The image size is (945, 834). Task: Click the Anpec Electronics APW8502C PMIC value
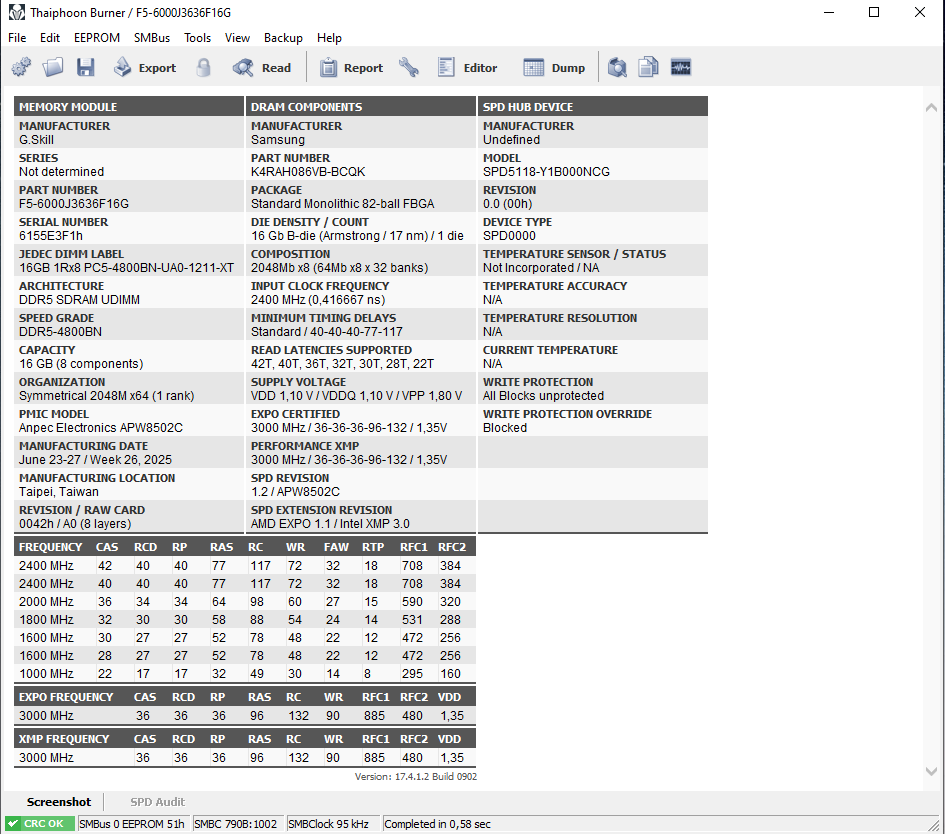(x=101, y=428)
